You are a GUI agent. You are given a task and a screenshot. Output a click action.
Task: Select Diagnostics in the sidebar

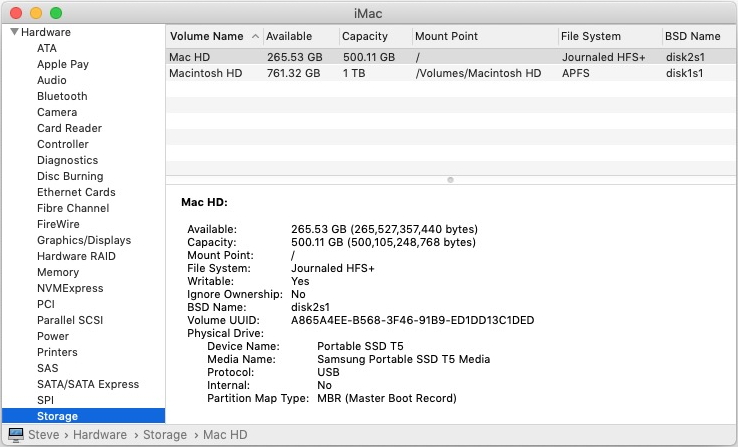point(67,160)
